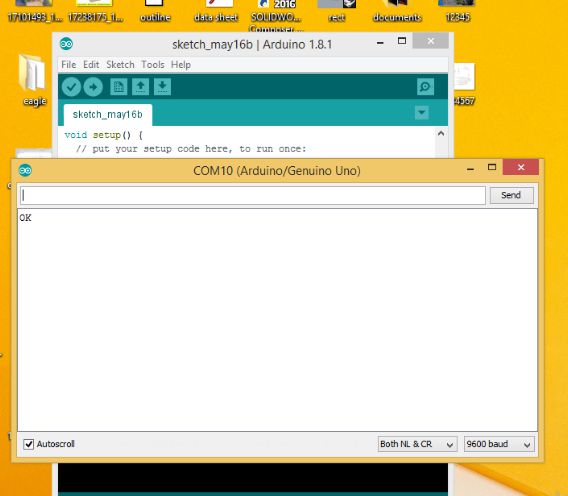The width and height of the screenshot is (568, 496).
Task: Click the '// put your setup code here' comment
Action: pos(191,149)
